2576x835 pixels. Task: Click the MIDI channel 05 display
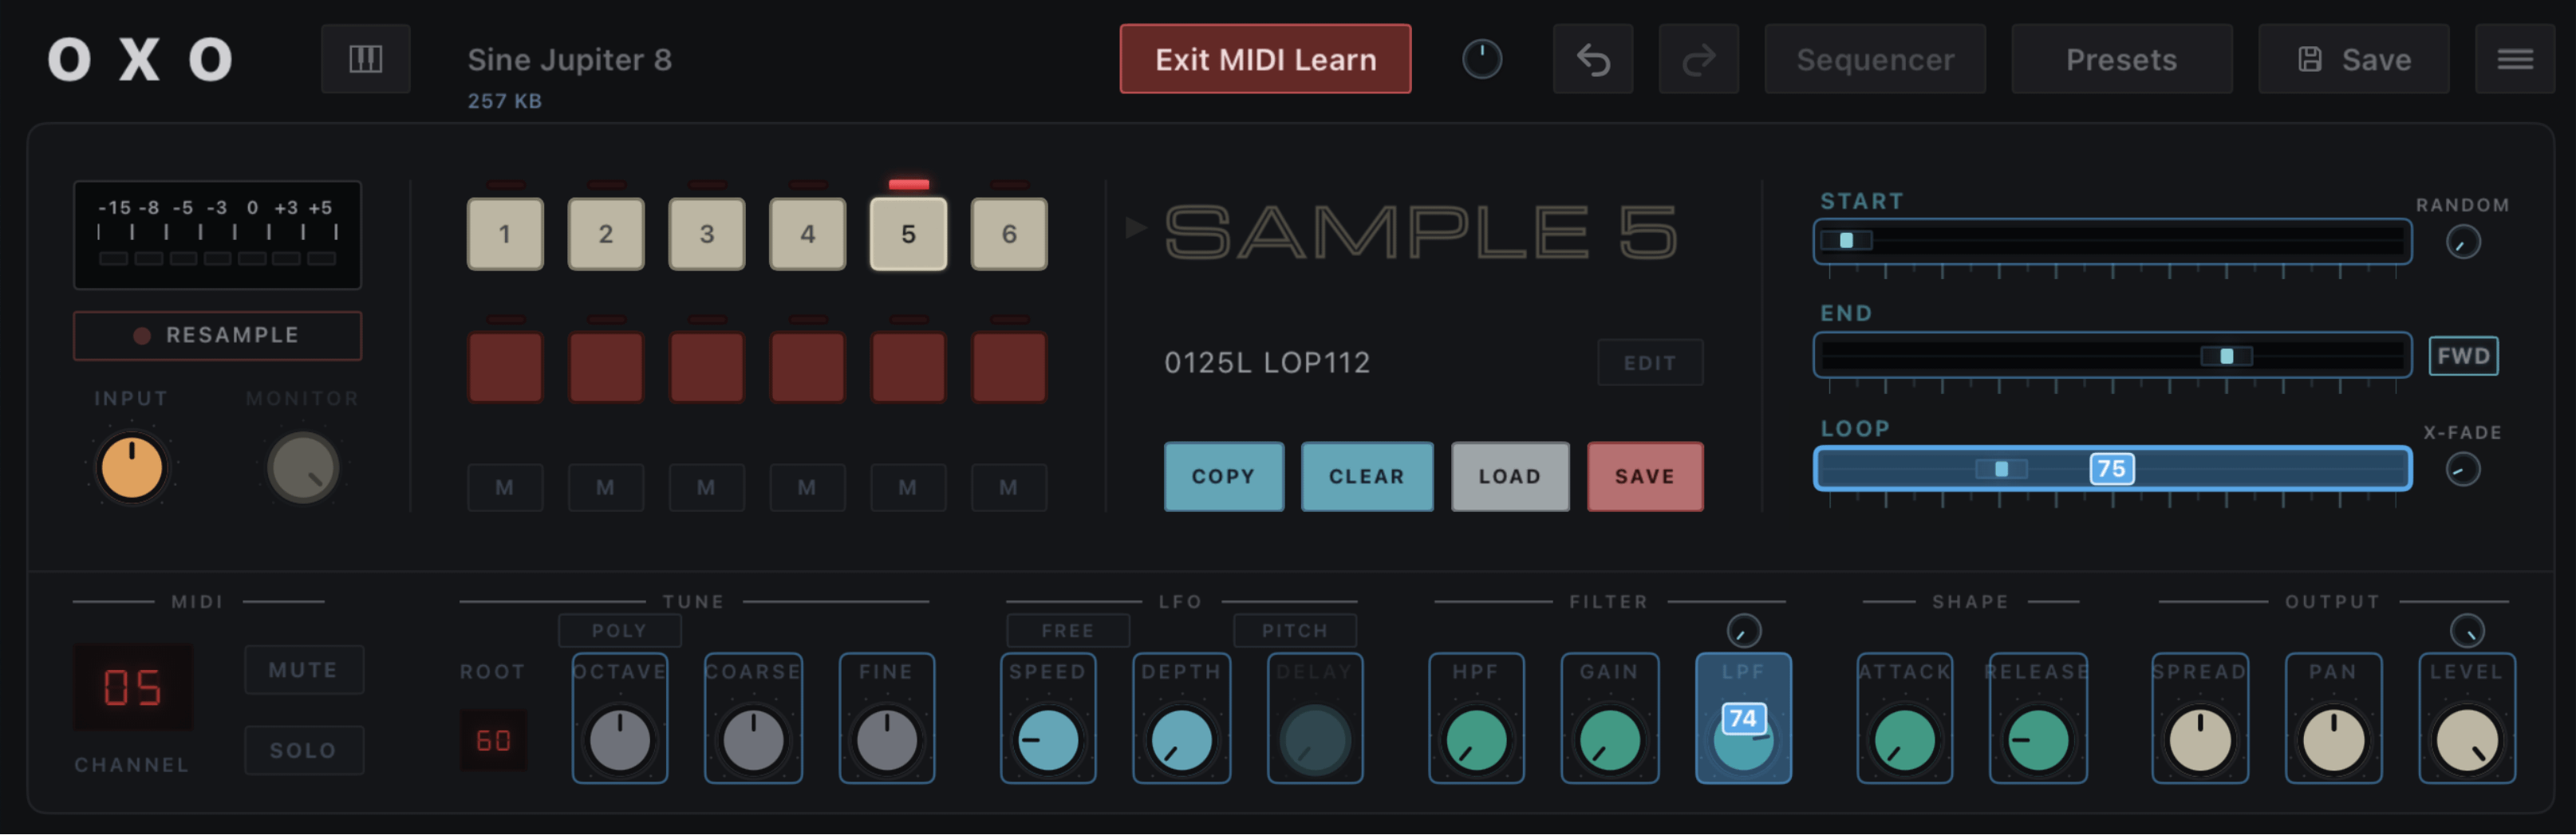click(133, 688)
